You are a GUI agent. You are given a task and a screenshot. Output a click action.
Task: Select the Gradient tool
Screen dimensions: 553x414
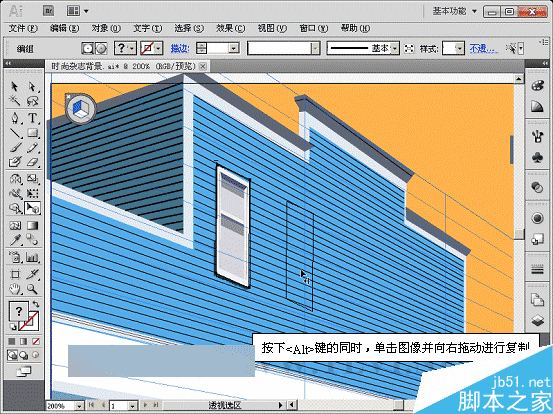click(32, 225)
